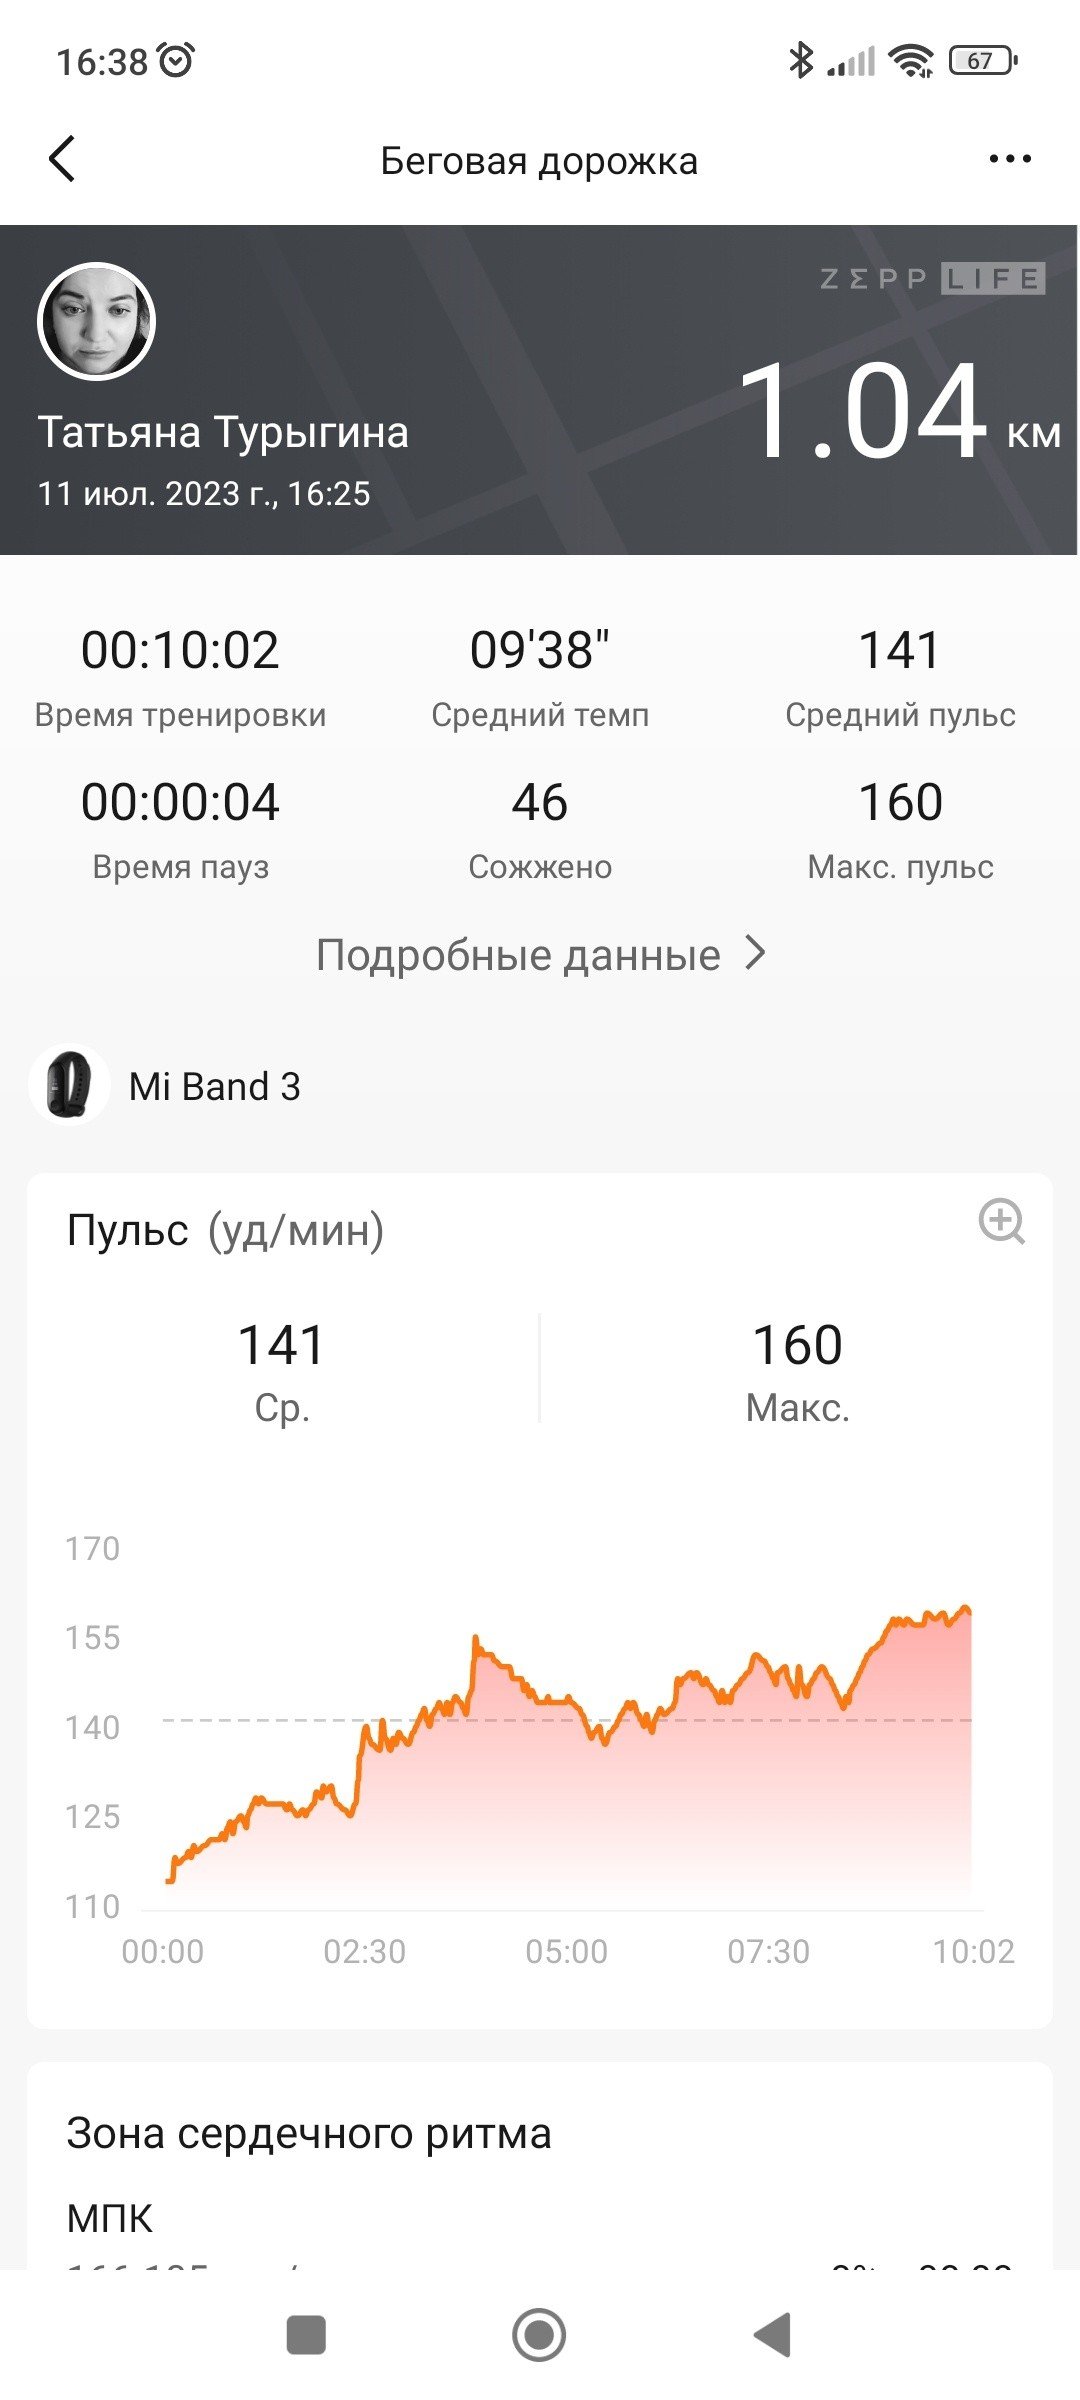Tap the Zepp Life logo
Image resolution: width=1080 pixels, height=2400 pixels.
click(x=932, y=279)
